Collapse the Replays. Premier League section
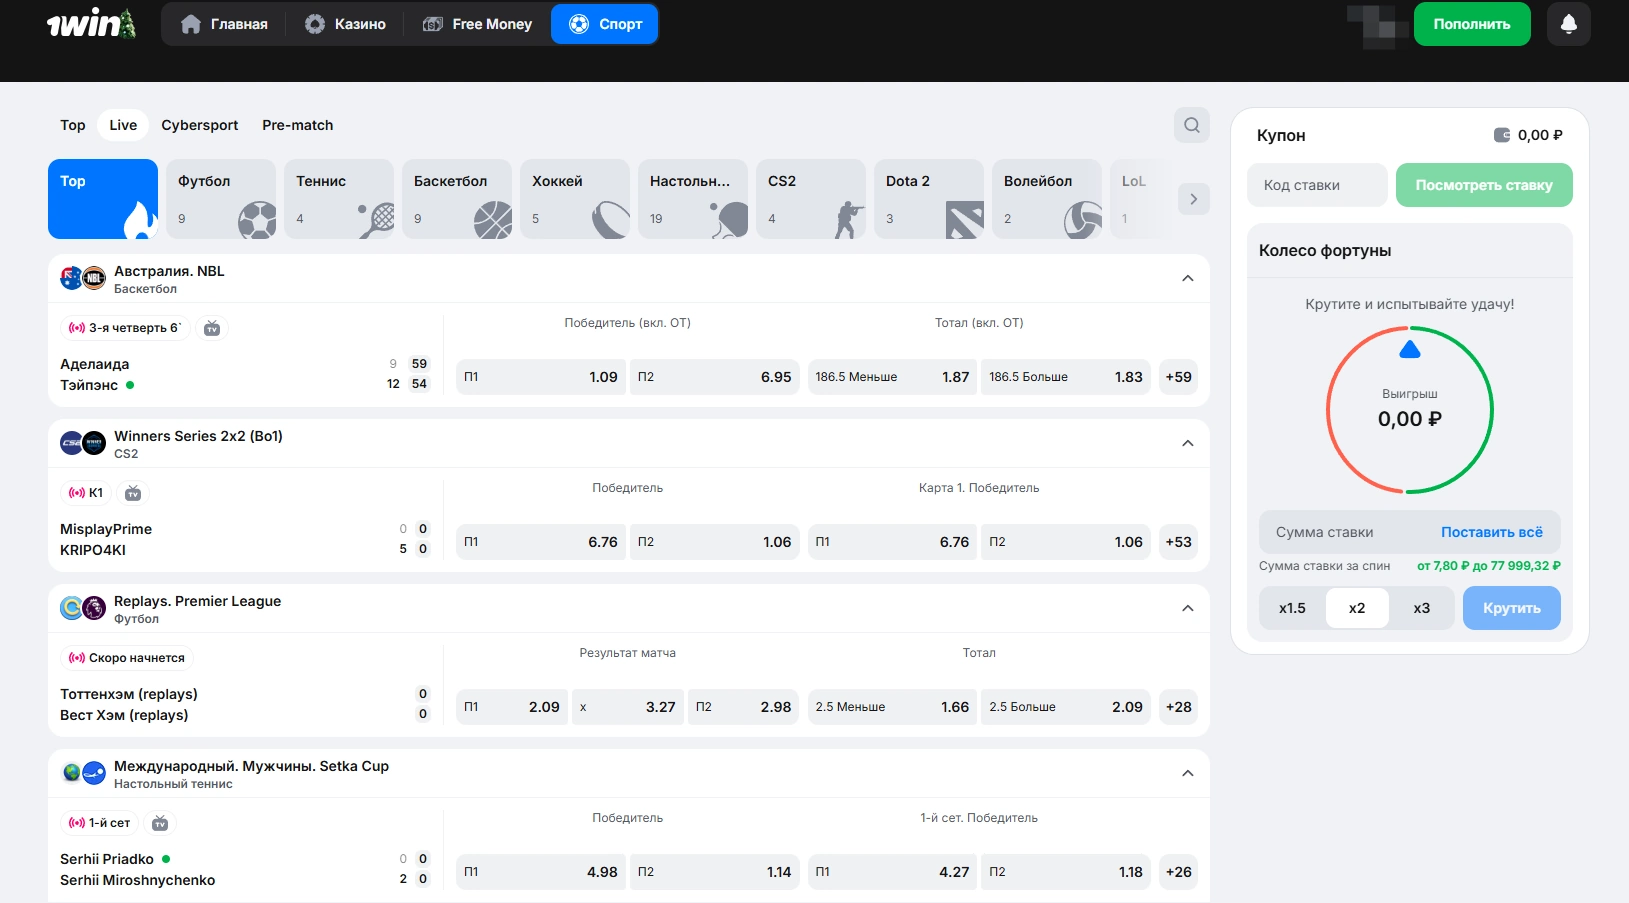The width and height of the screenshot is (1629, 903). [1187, 608]
